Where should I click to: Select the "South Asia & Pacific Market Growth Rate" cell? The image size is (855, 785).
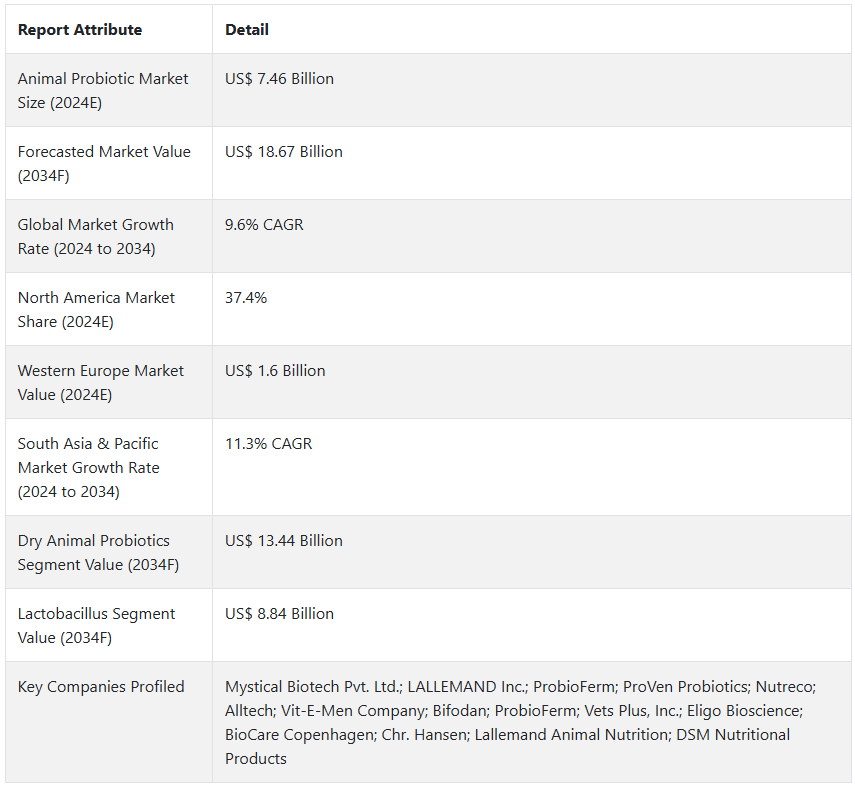coord(89,467)
